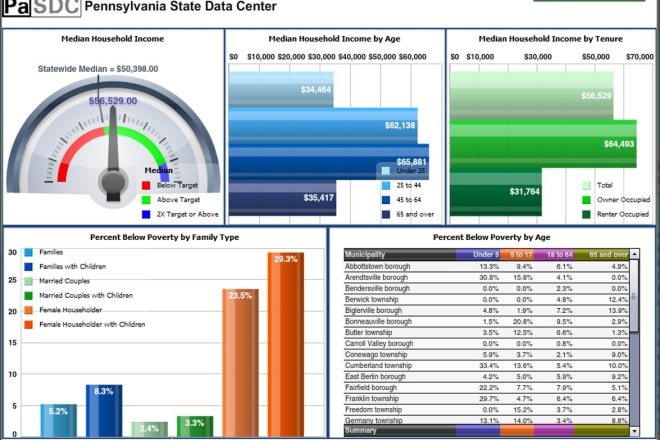660x440 pixels.
Task: Select the Arendtsville borough row
Action: click(487, 277)
